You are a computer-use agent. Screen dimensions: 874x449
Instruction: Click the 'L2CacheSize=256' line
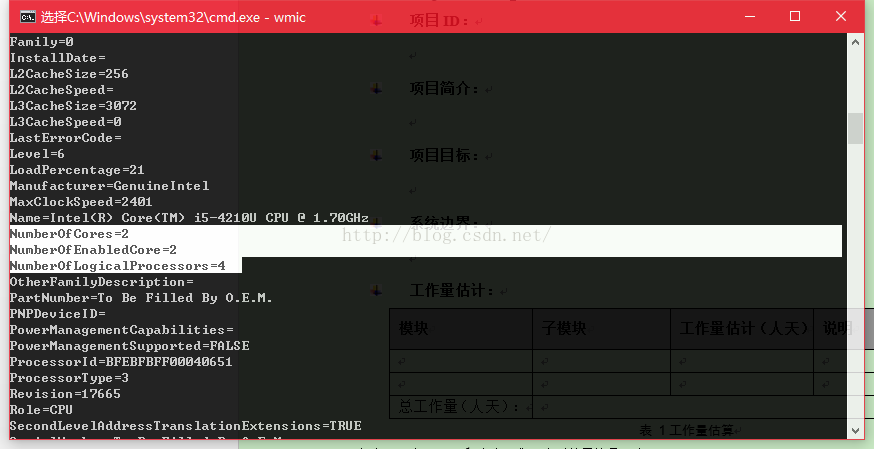(x=69, y=74)
